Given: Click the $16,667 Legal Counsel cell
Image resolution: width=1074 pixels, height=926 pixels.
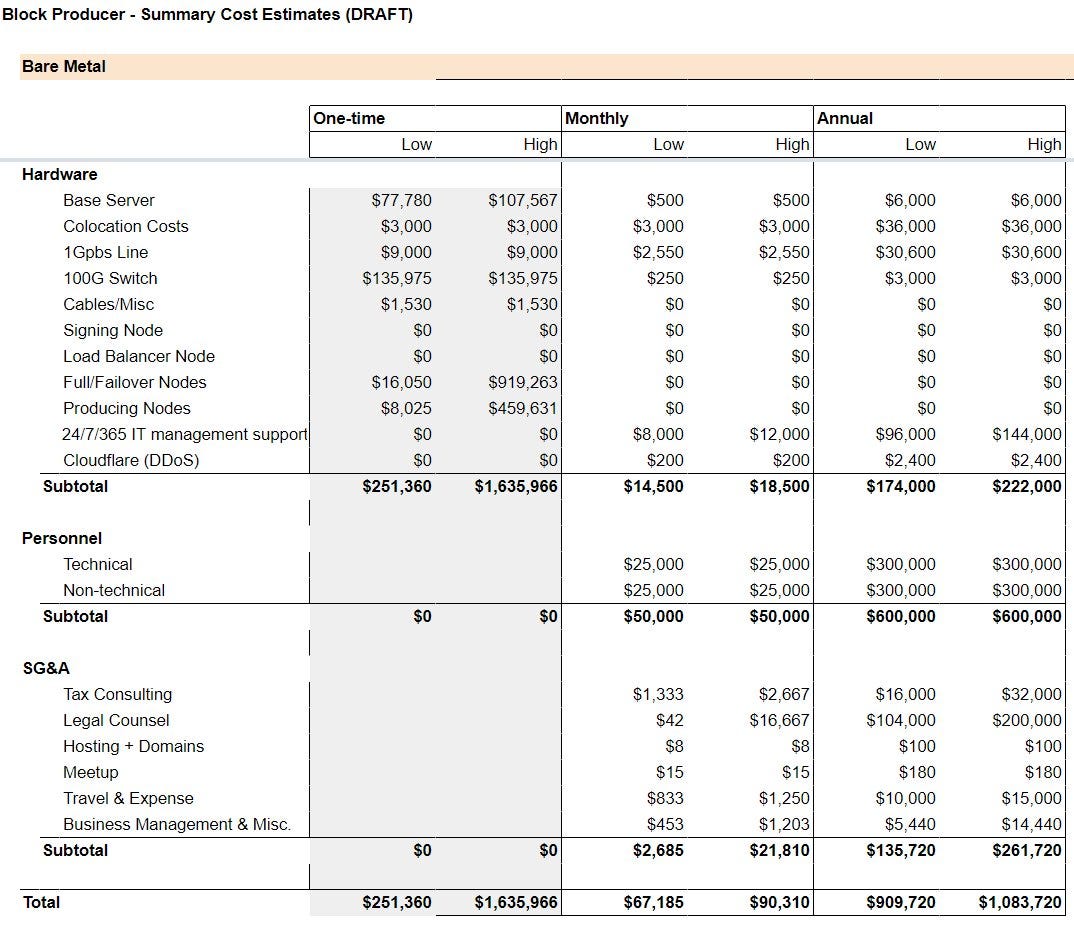Looking at the screenshot, I should click(779, 721).
